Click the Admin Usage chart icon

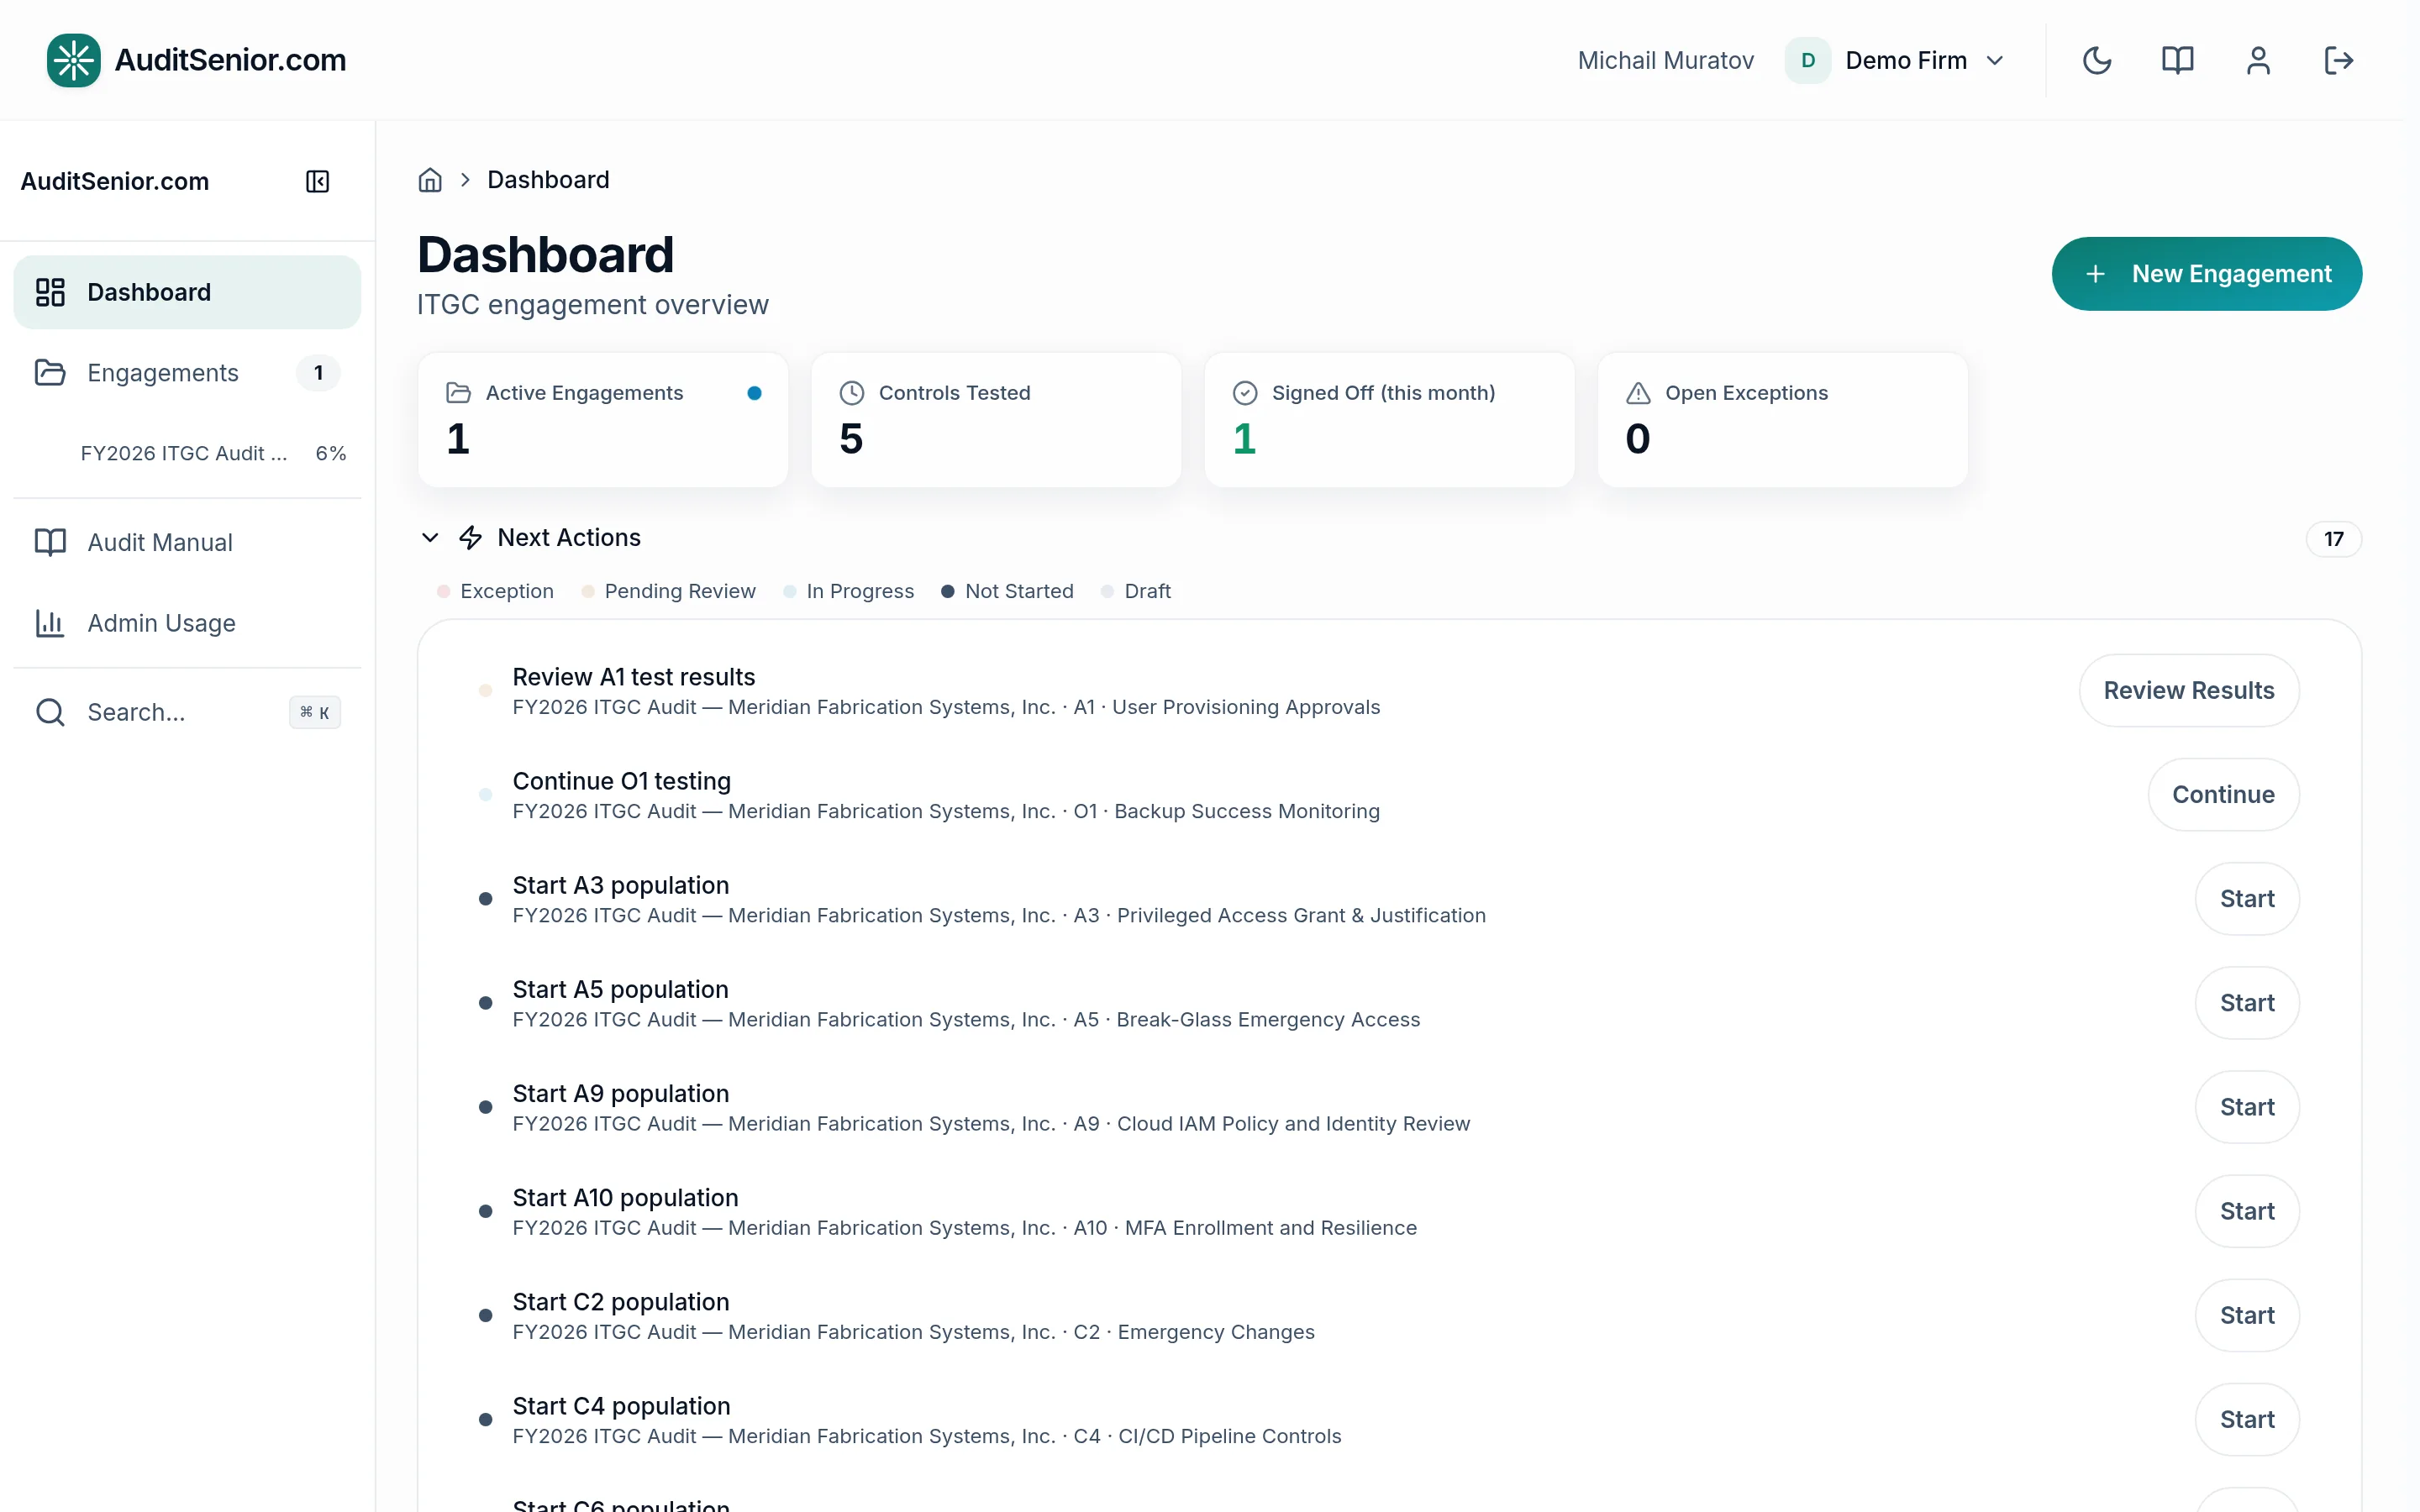(x=50, y=623)
